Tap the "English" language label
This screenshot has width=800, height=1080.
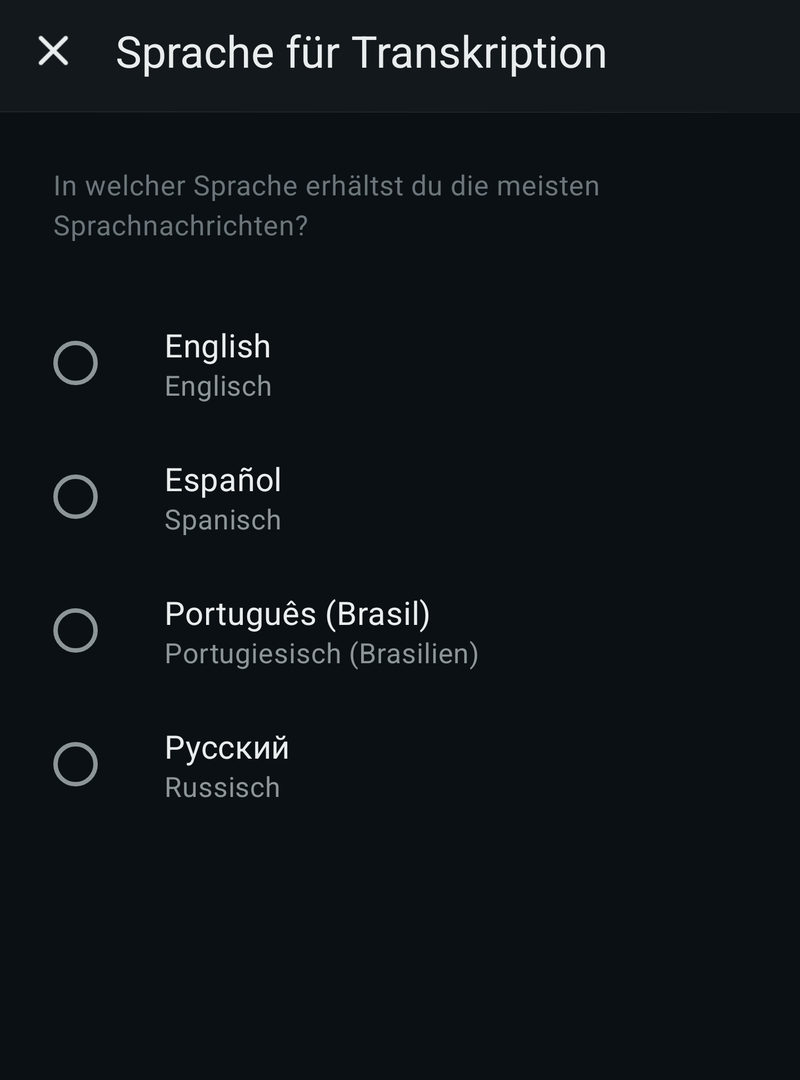click(x=217, y=346)
